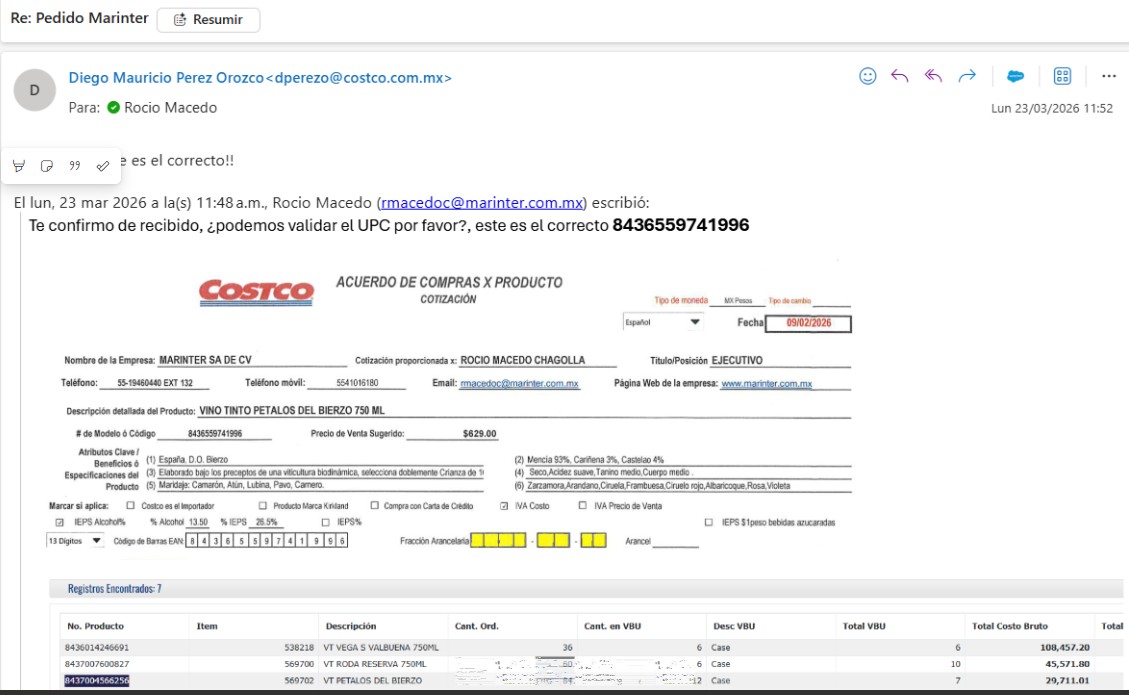Expand the Español language dropdown

(x=694, y=322)
